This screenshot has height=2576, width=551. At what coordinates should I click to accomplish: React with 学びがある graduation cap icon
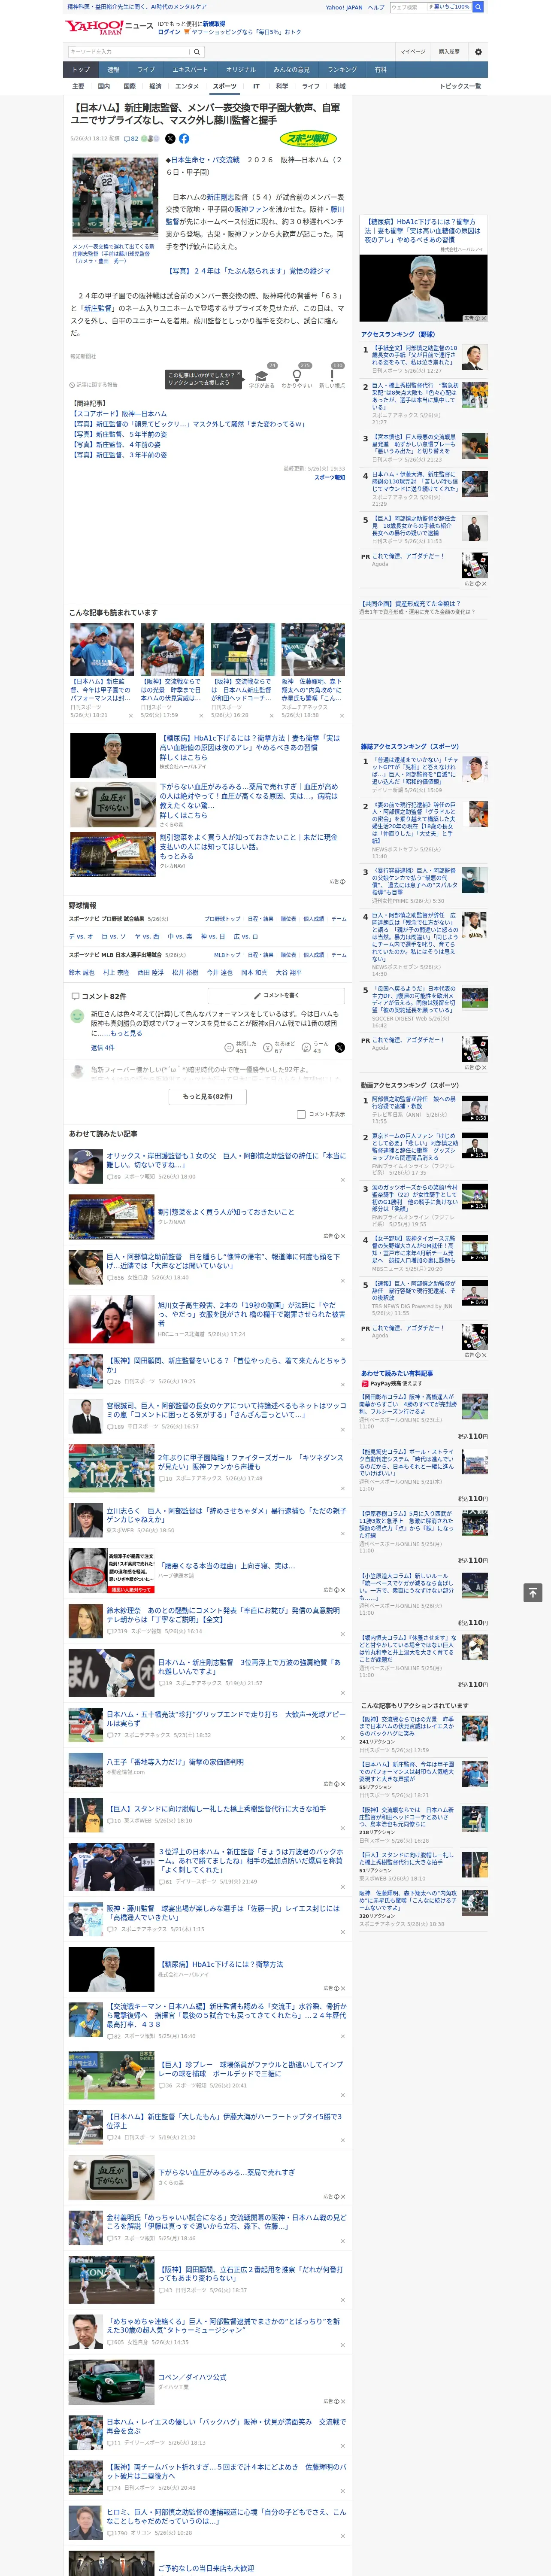coord(262,377)
